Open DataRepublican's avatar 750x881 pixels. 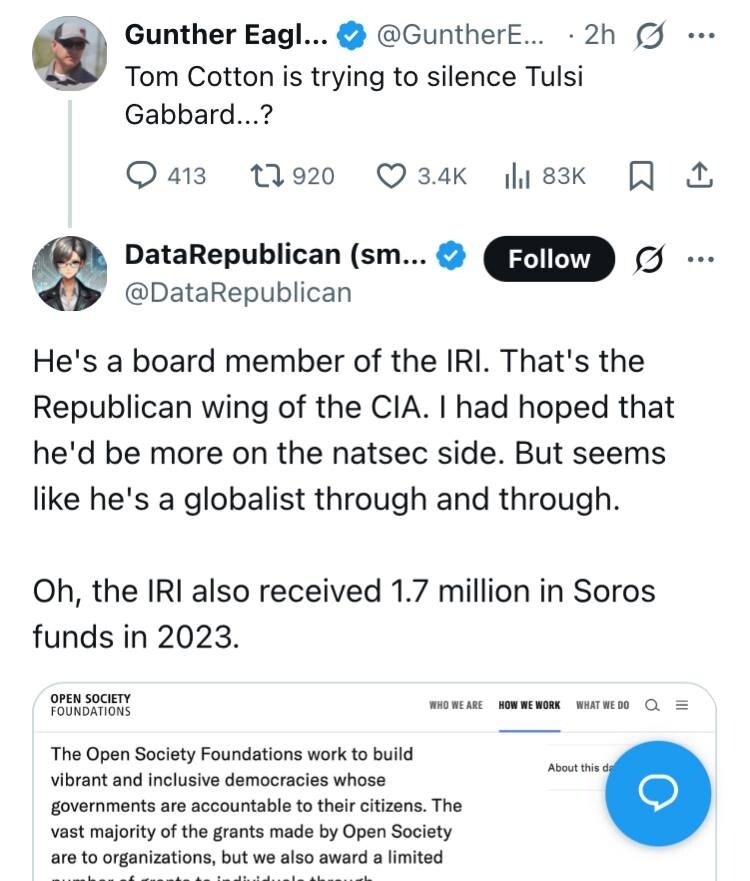69,273
